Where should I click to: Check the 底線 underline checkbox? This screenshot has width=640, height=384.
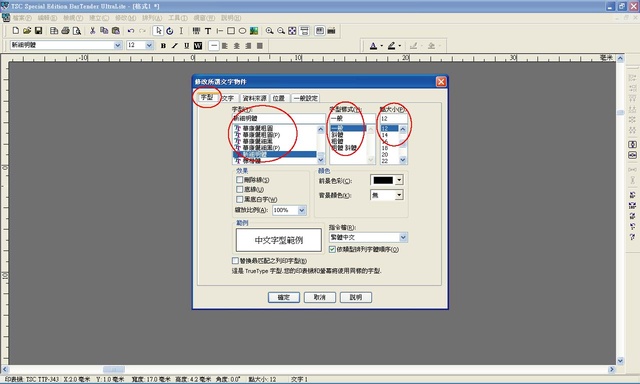pyautogui.click(x=240, y=189)
